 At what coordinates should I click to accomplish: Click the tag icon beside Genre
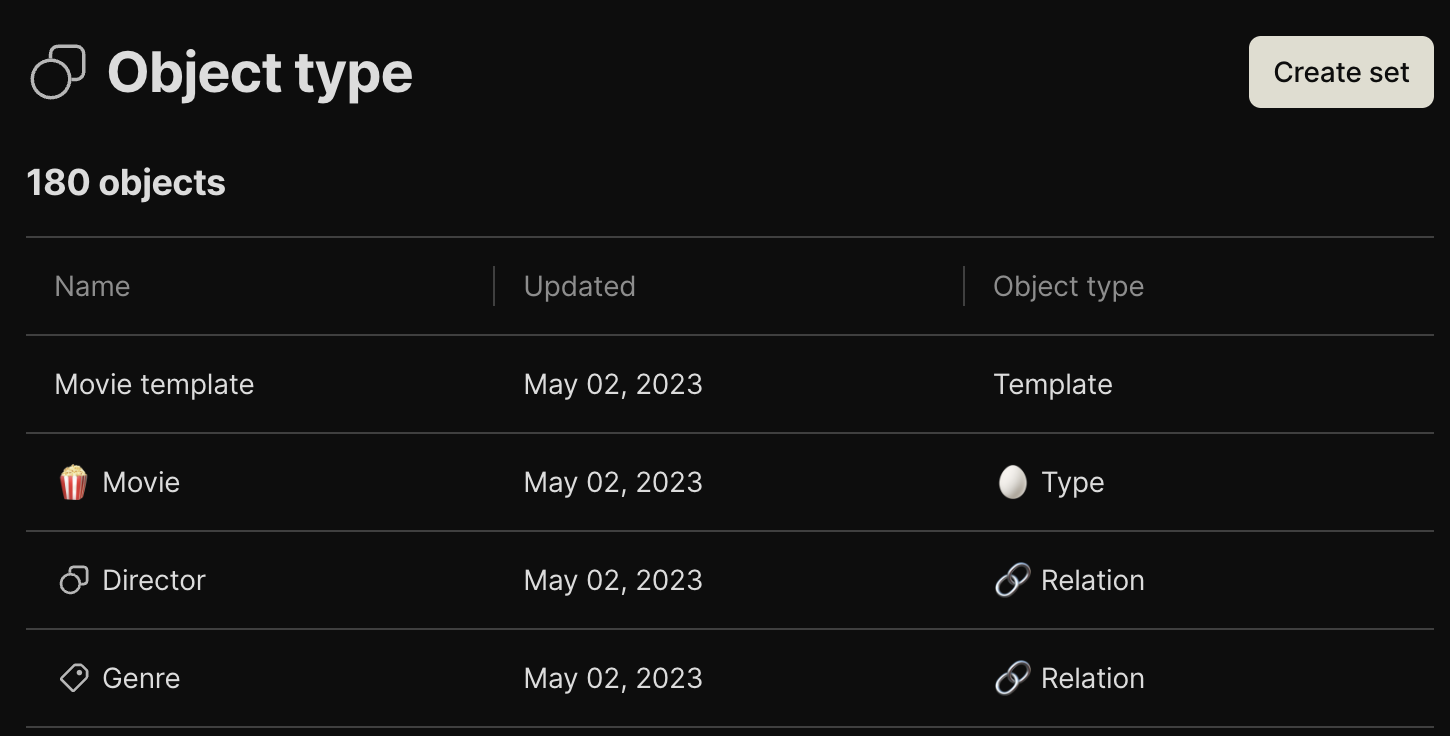74,678
